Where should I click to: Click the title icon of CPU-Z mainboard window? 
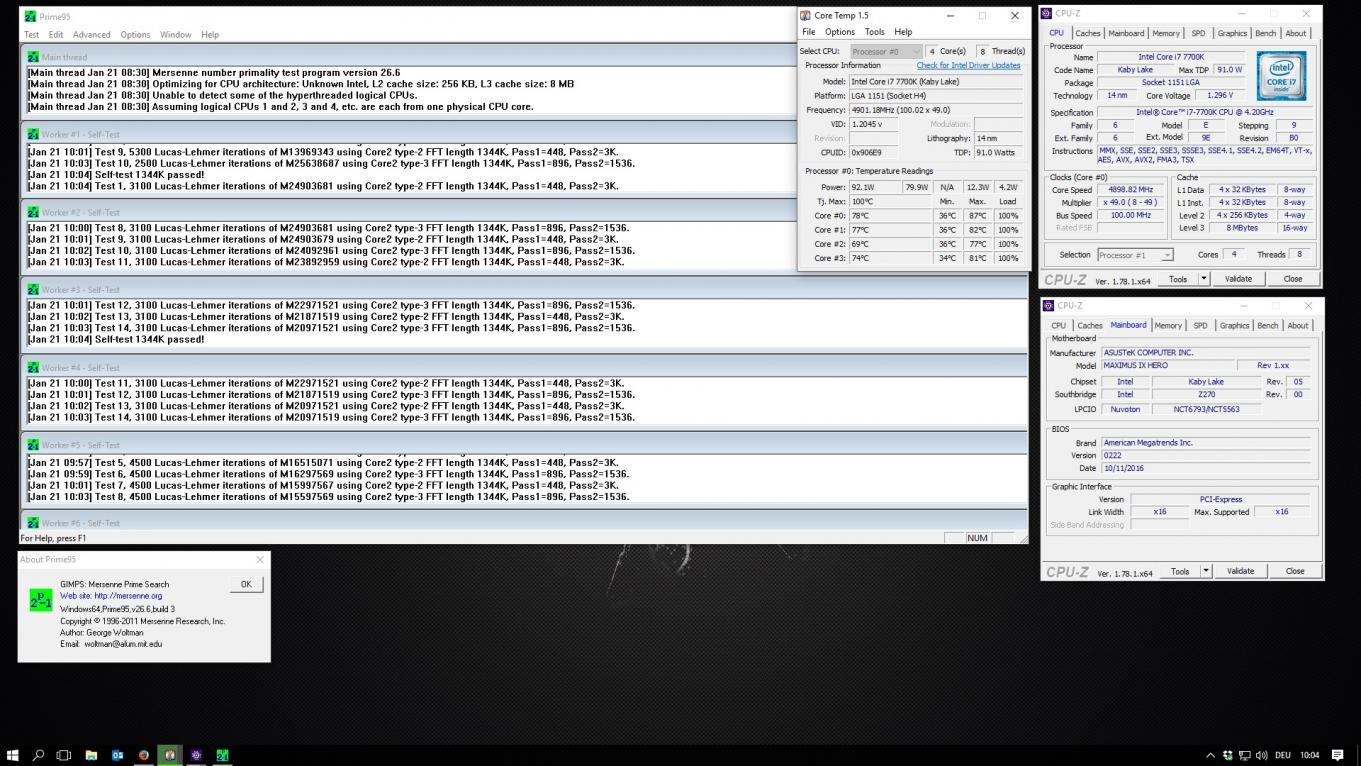[1048, 305]
